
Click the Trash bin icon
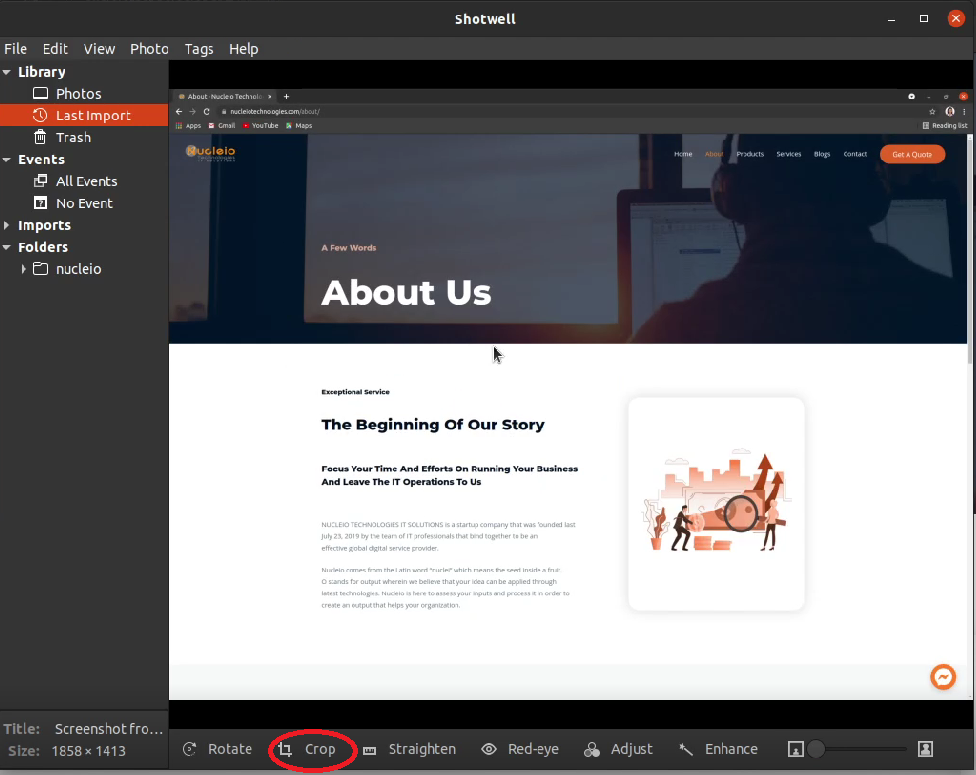tap(40, 137)
